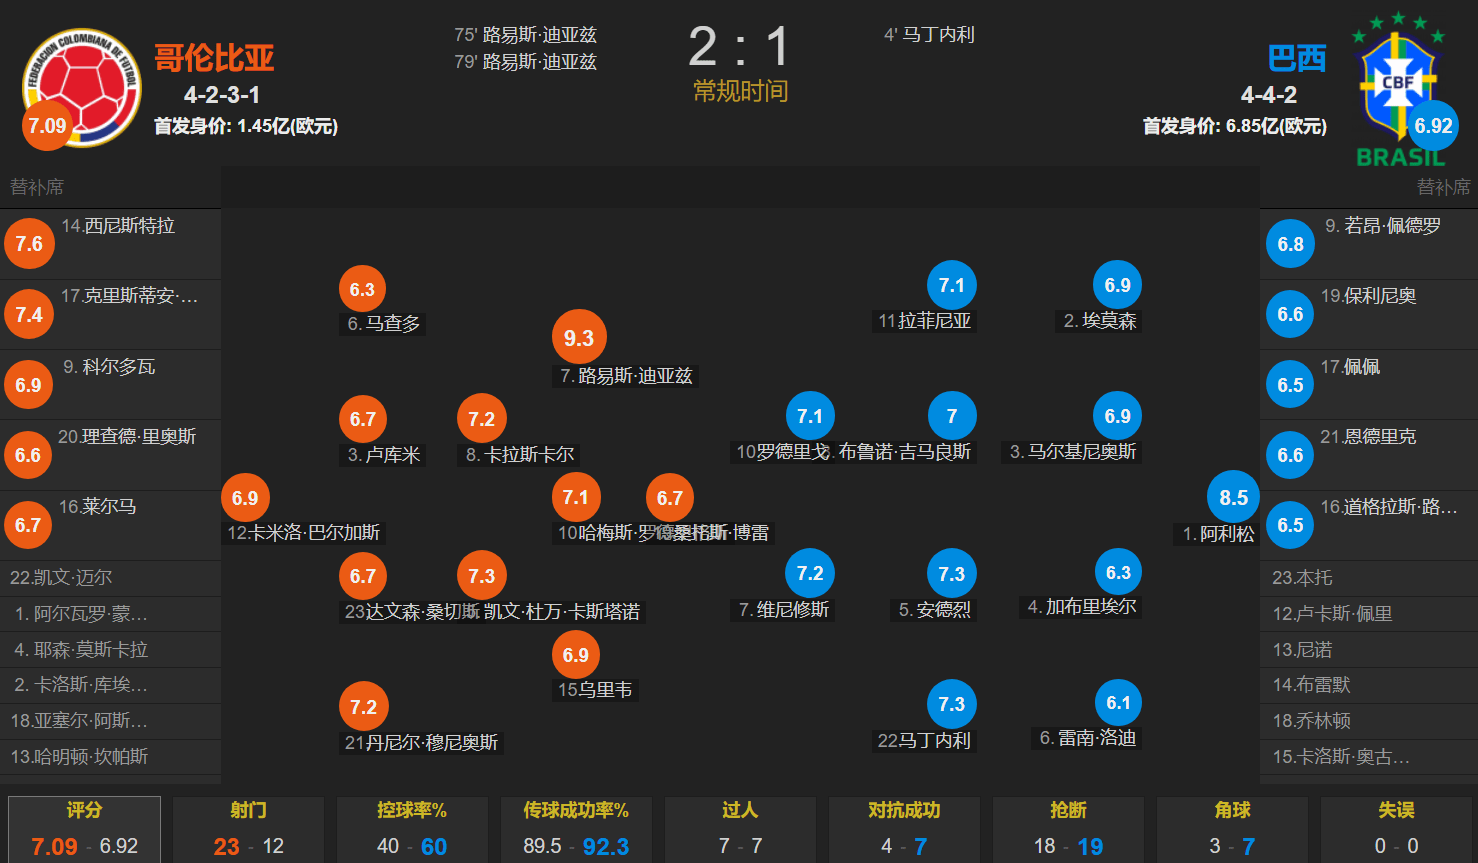Select Vinícius 7.2 rating circle
1478x863 pixels.
(810, 573)
